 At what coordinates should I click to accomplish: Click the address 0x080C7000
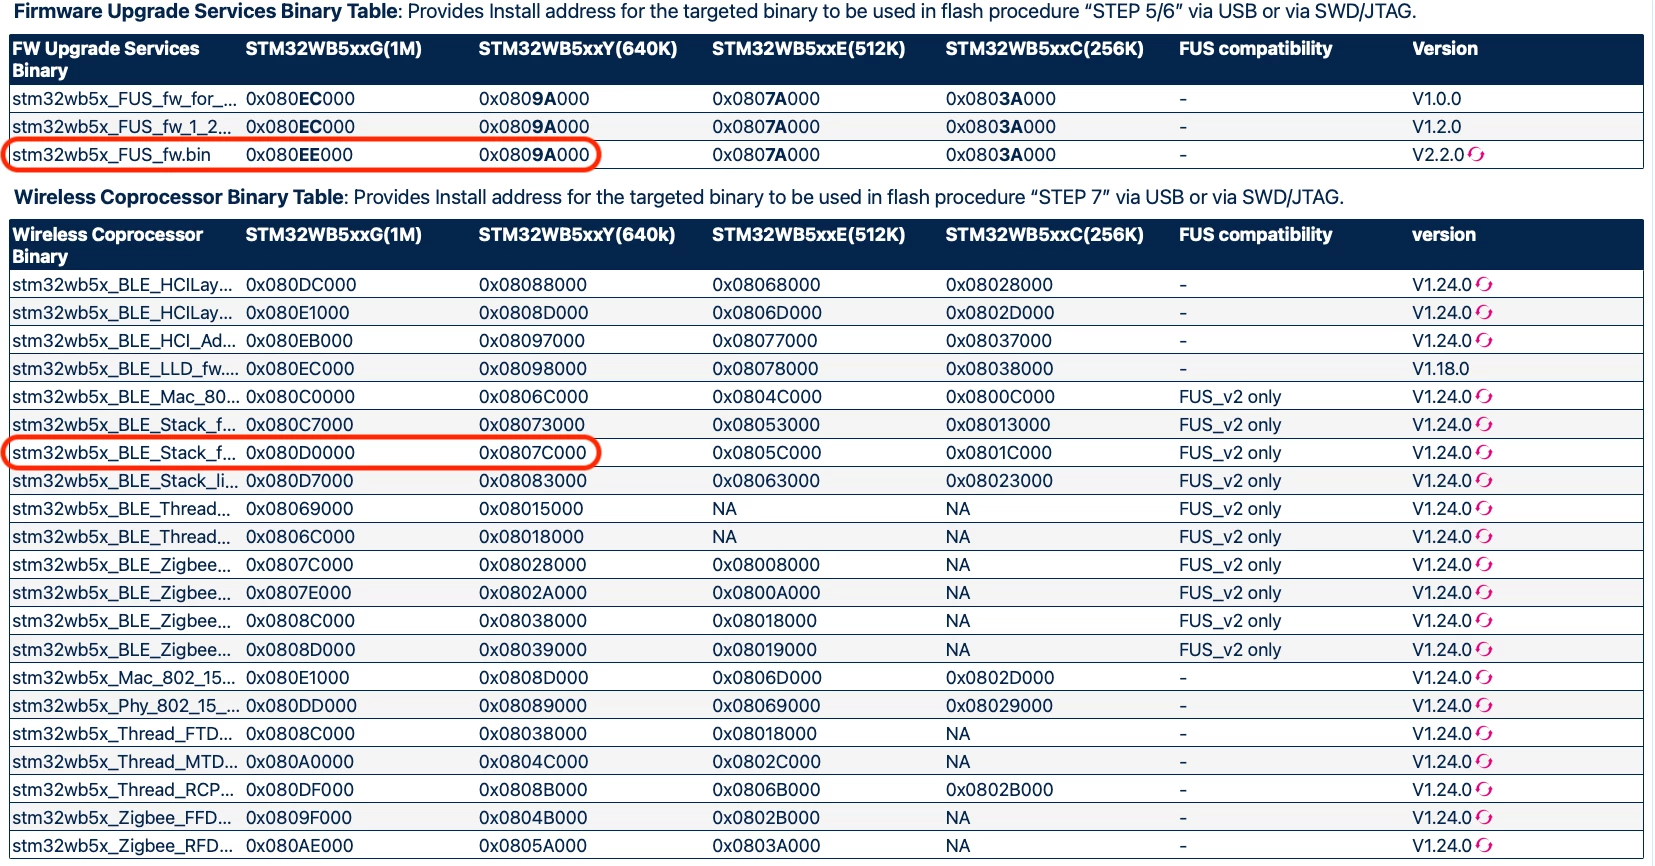tap(300, 424)
